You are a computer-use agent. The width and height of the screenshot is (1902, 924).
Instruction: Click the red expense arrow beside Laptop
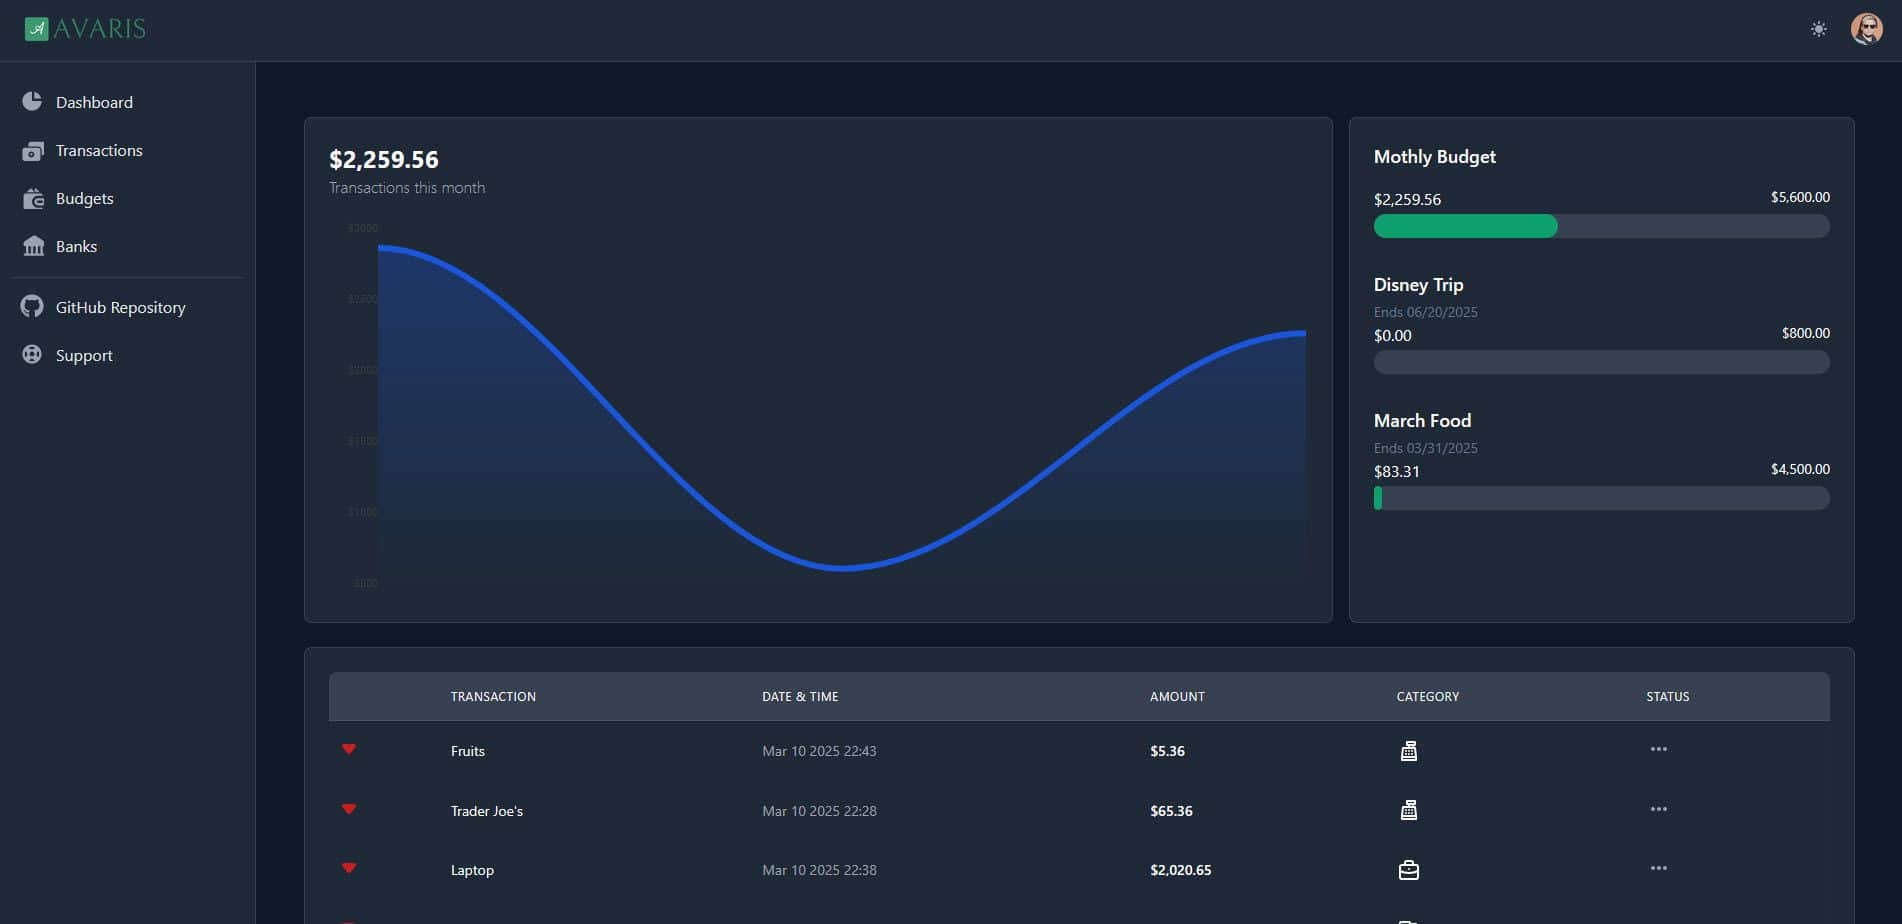click(x=349, y=868)
